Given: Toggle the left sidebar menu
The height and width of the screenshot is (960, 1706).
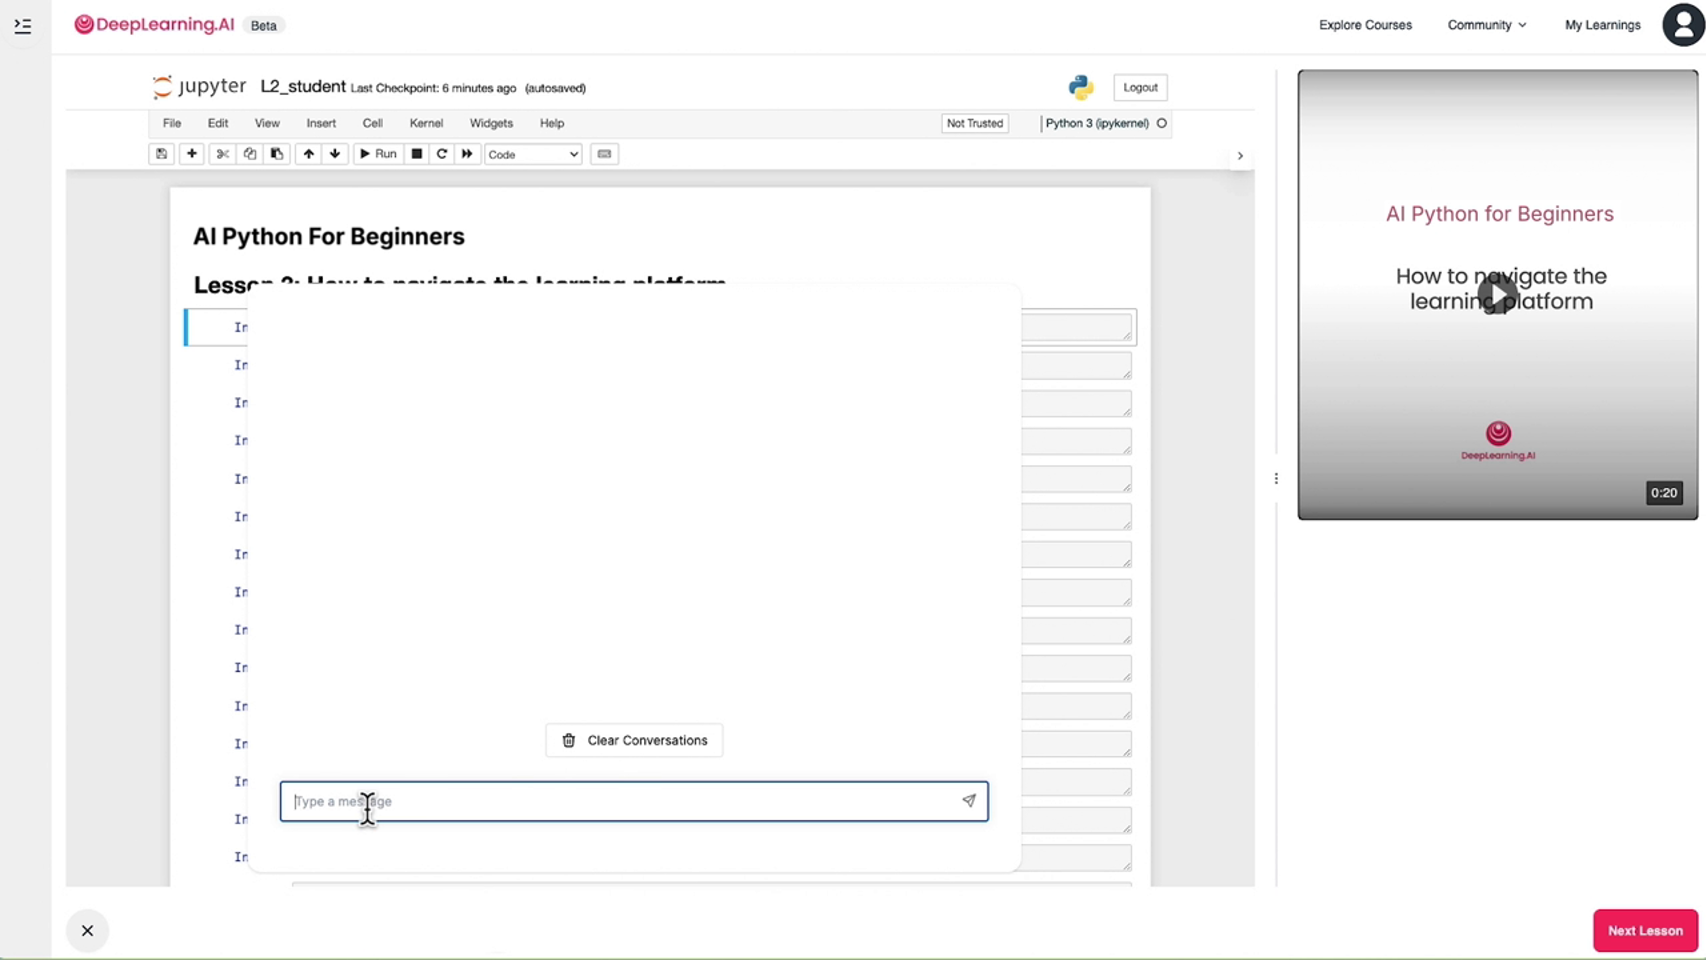Looking at the screenshot, I should (x=23, y=26).
